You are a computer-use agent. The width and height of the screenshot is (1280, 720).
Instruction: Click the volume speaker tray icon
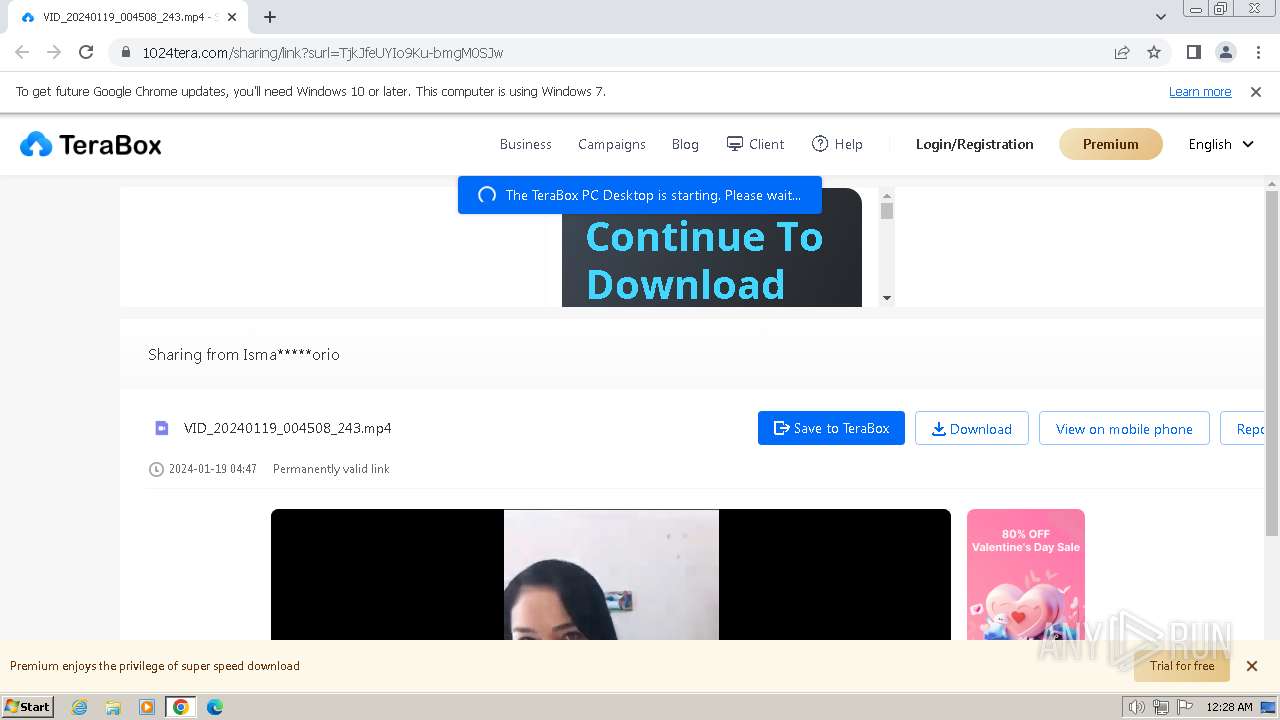point(1136,707)
